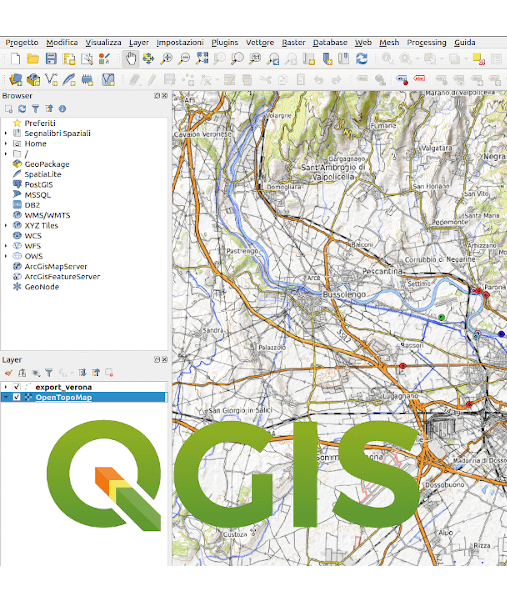Screen dimensions: 507x602
Task: Click the New Spatial Bookmark icon
Action: 327,59
